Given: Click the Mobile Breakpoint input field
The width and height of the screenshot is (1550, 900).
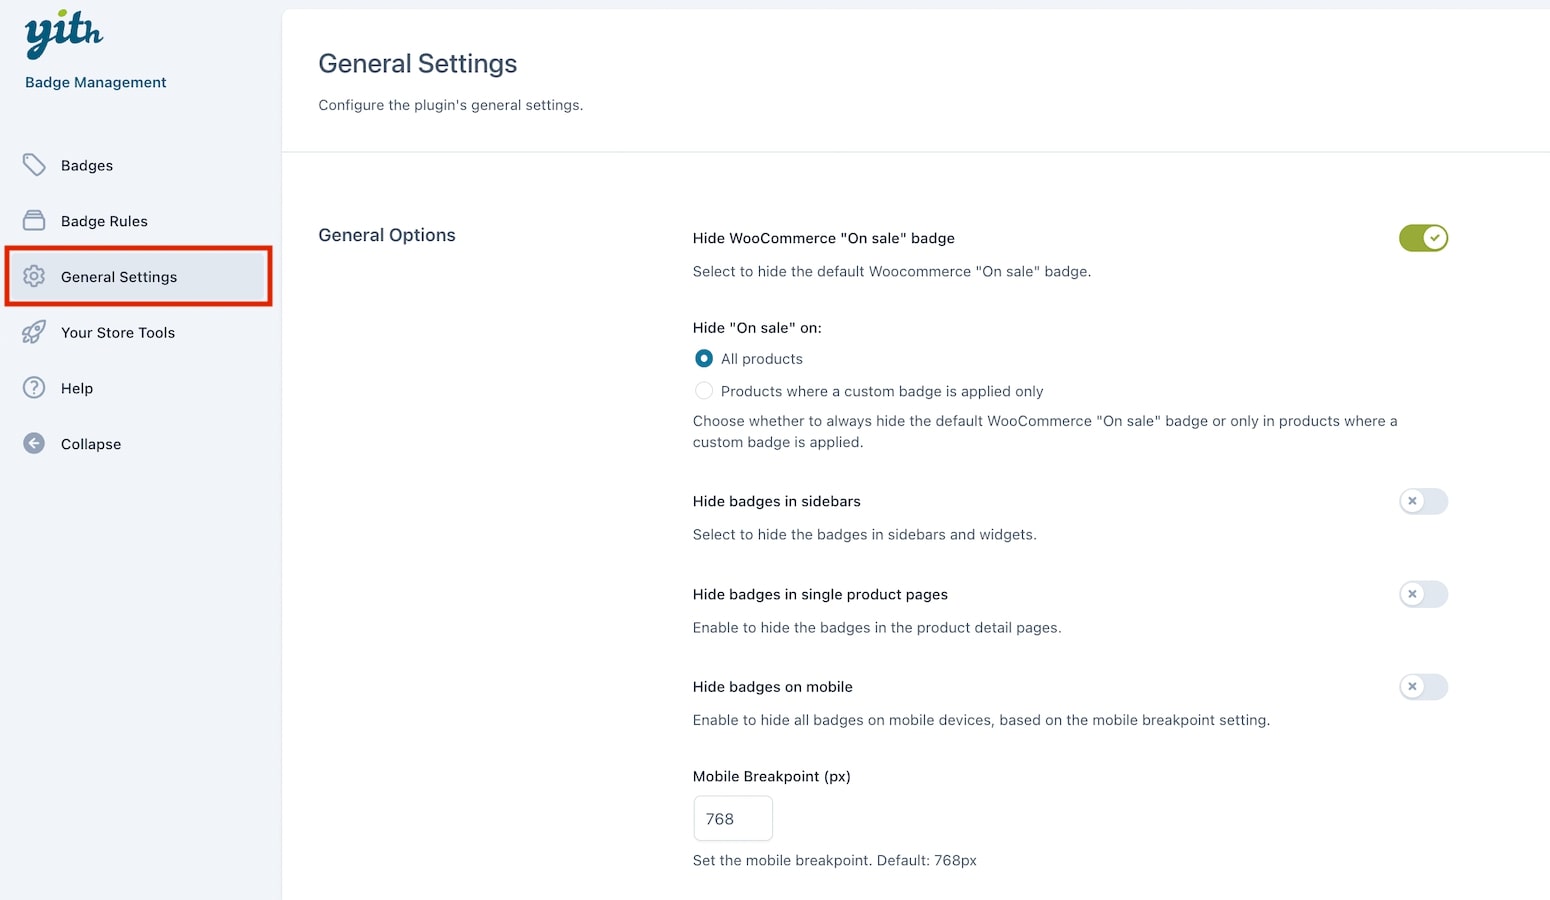Looking at the screenshot, I should coord(733,819).
